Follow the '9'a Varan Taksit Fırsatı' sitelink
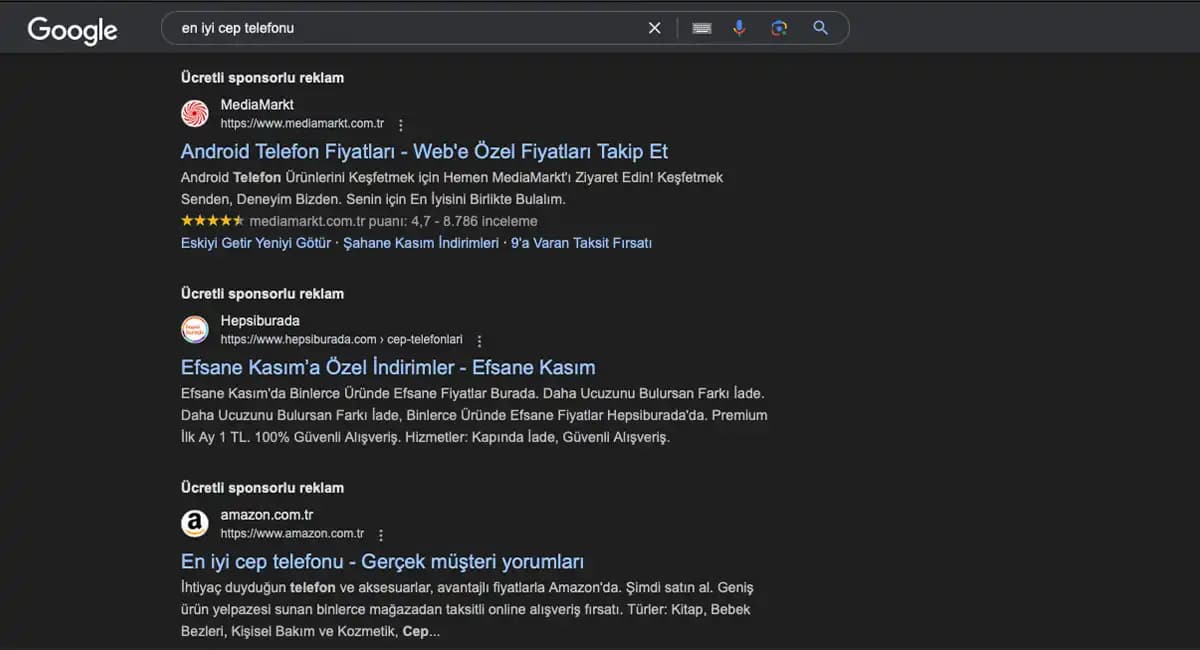1200x650 pixels. pyautogui.click(x=581, y=243)
